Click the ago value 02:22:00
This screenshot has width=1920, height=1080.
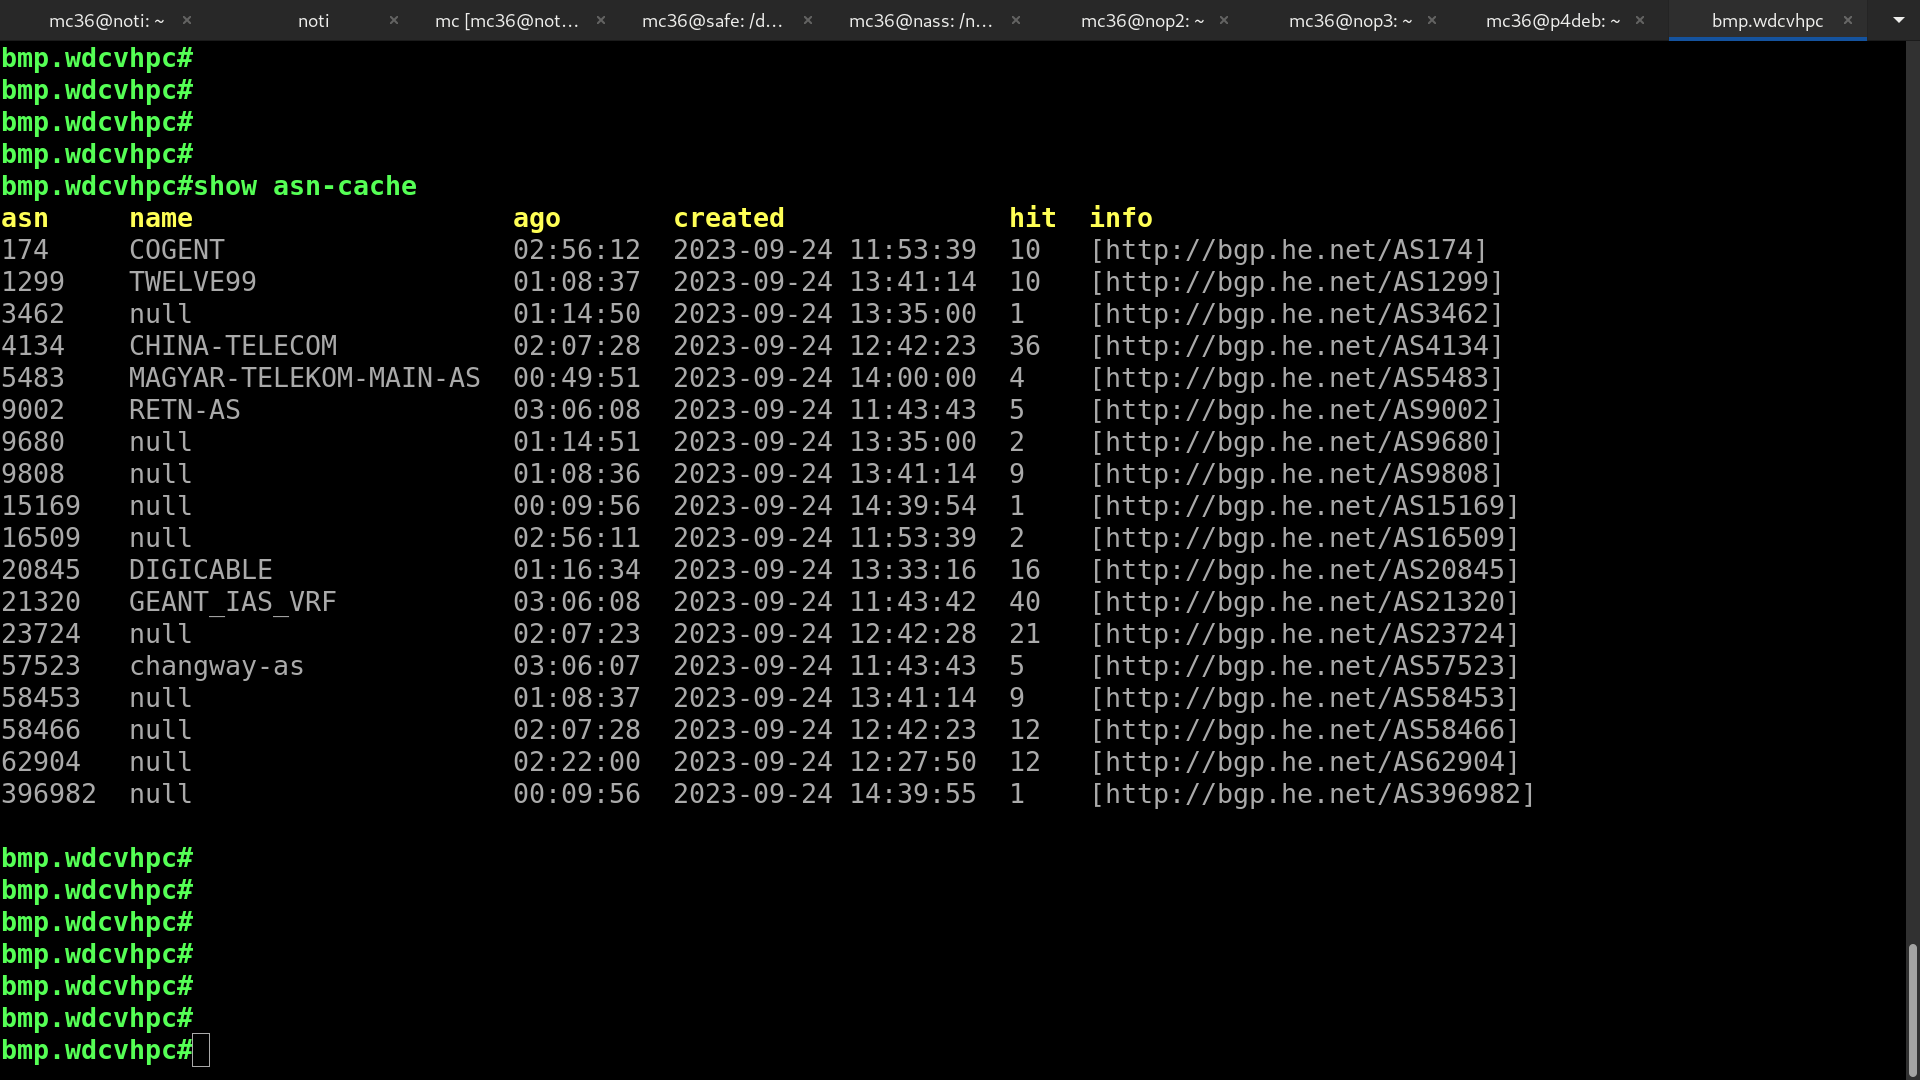point(577,762)
